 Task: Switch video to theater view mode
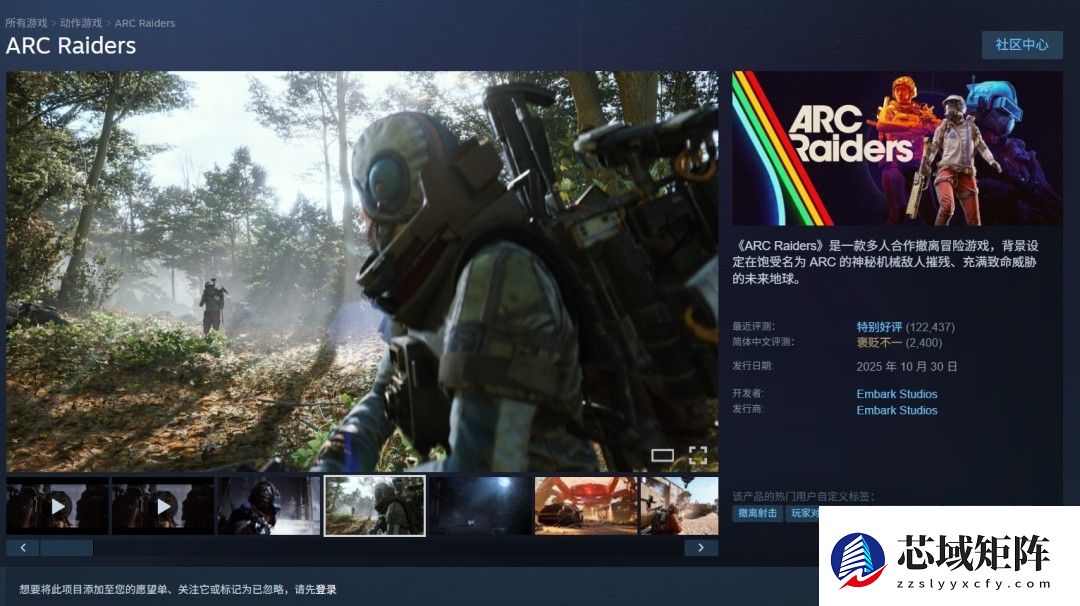coord(662,455)
